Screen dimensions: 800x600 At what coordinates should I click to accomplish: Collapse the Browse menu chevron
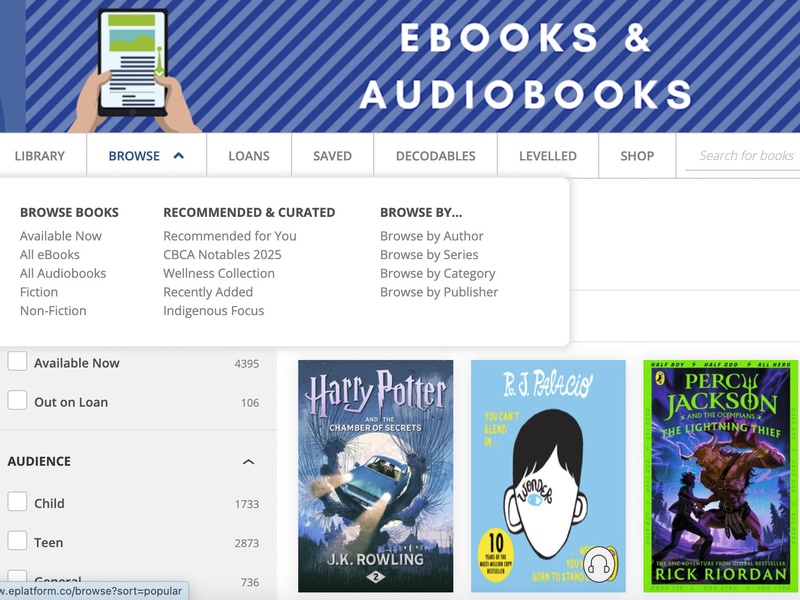tap(179, 156)
